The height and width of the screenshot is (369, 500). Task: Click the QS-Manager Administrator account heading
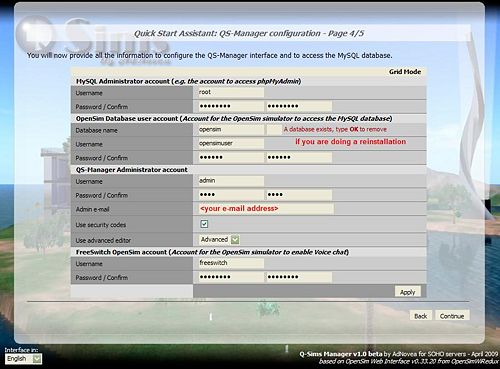click(132, 170)
